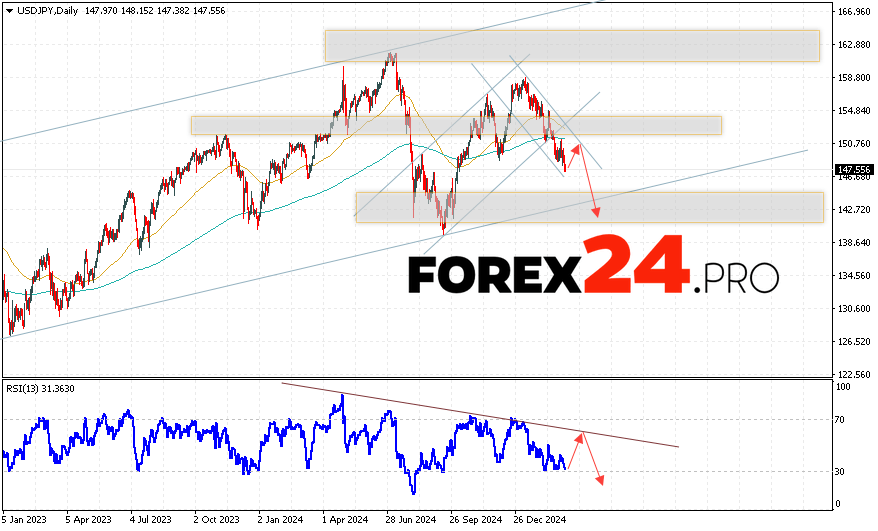Viewport: 878px width, 531px height.
Task: Click the RSI 70 level label
Action: click(844, 421)
